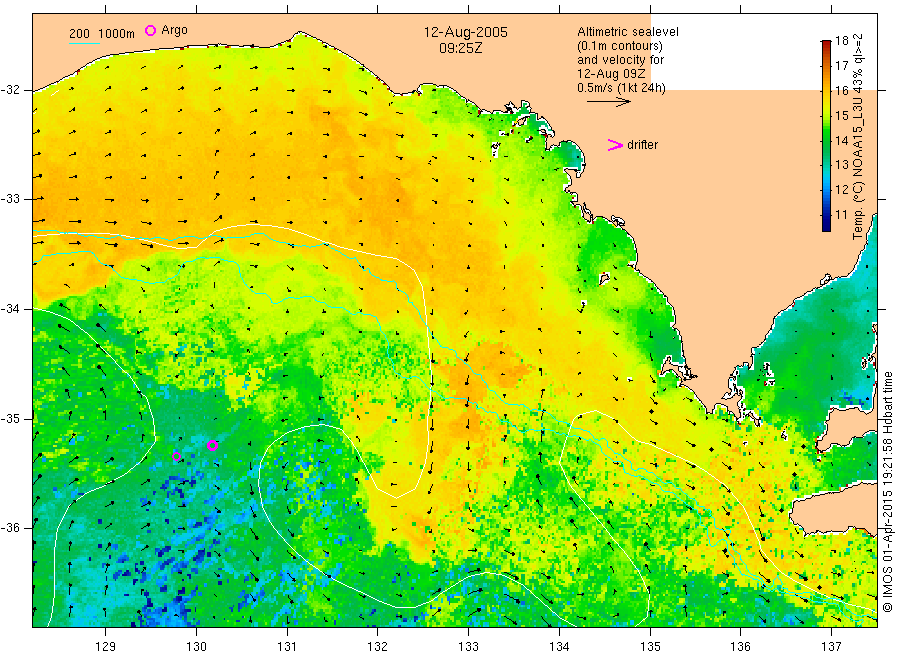The height and width of the screenshot is (660, 900).
Task: Click the 'Argo' legend label
Action: coord(174,30)
